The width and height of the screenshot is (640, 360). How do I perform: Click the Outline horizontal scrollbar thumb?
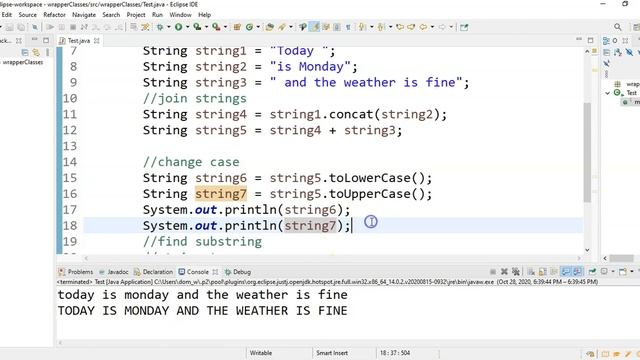click(x=621, y=258)
